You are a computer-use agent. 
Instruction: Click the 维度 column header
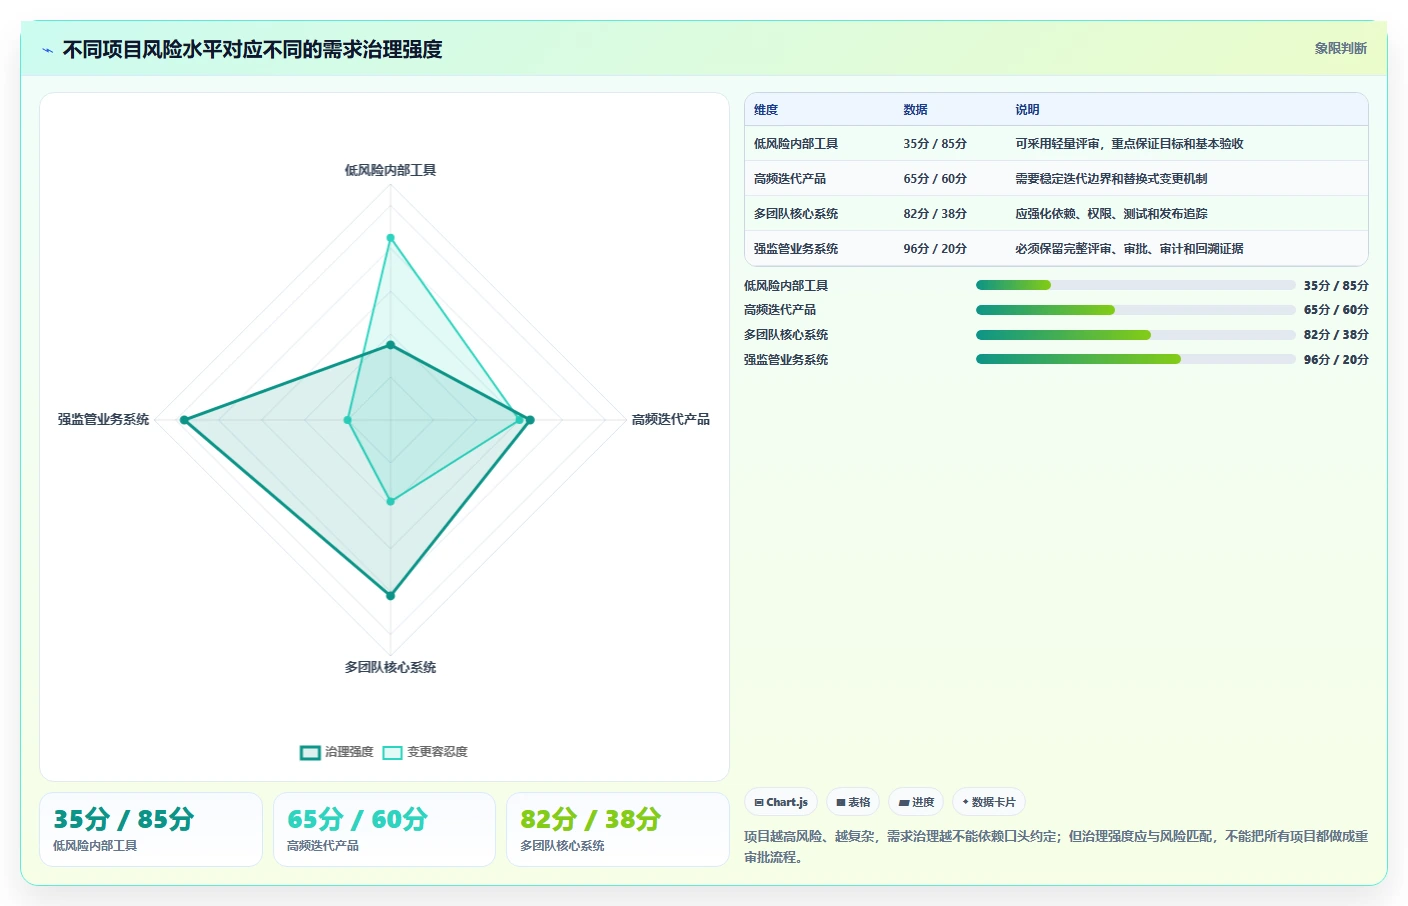(766, 110)
